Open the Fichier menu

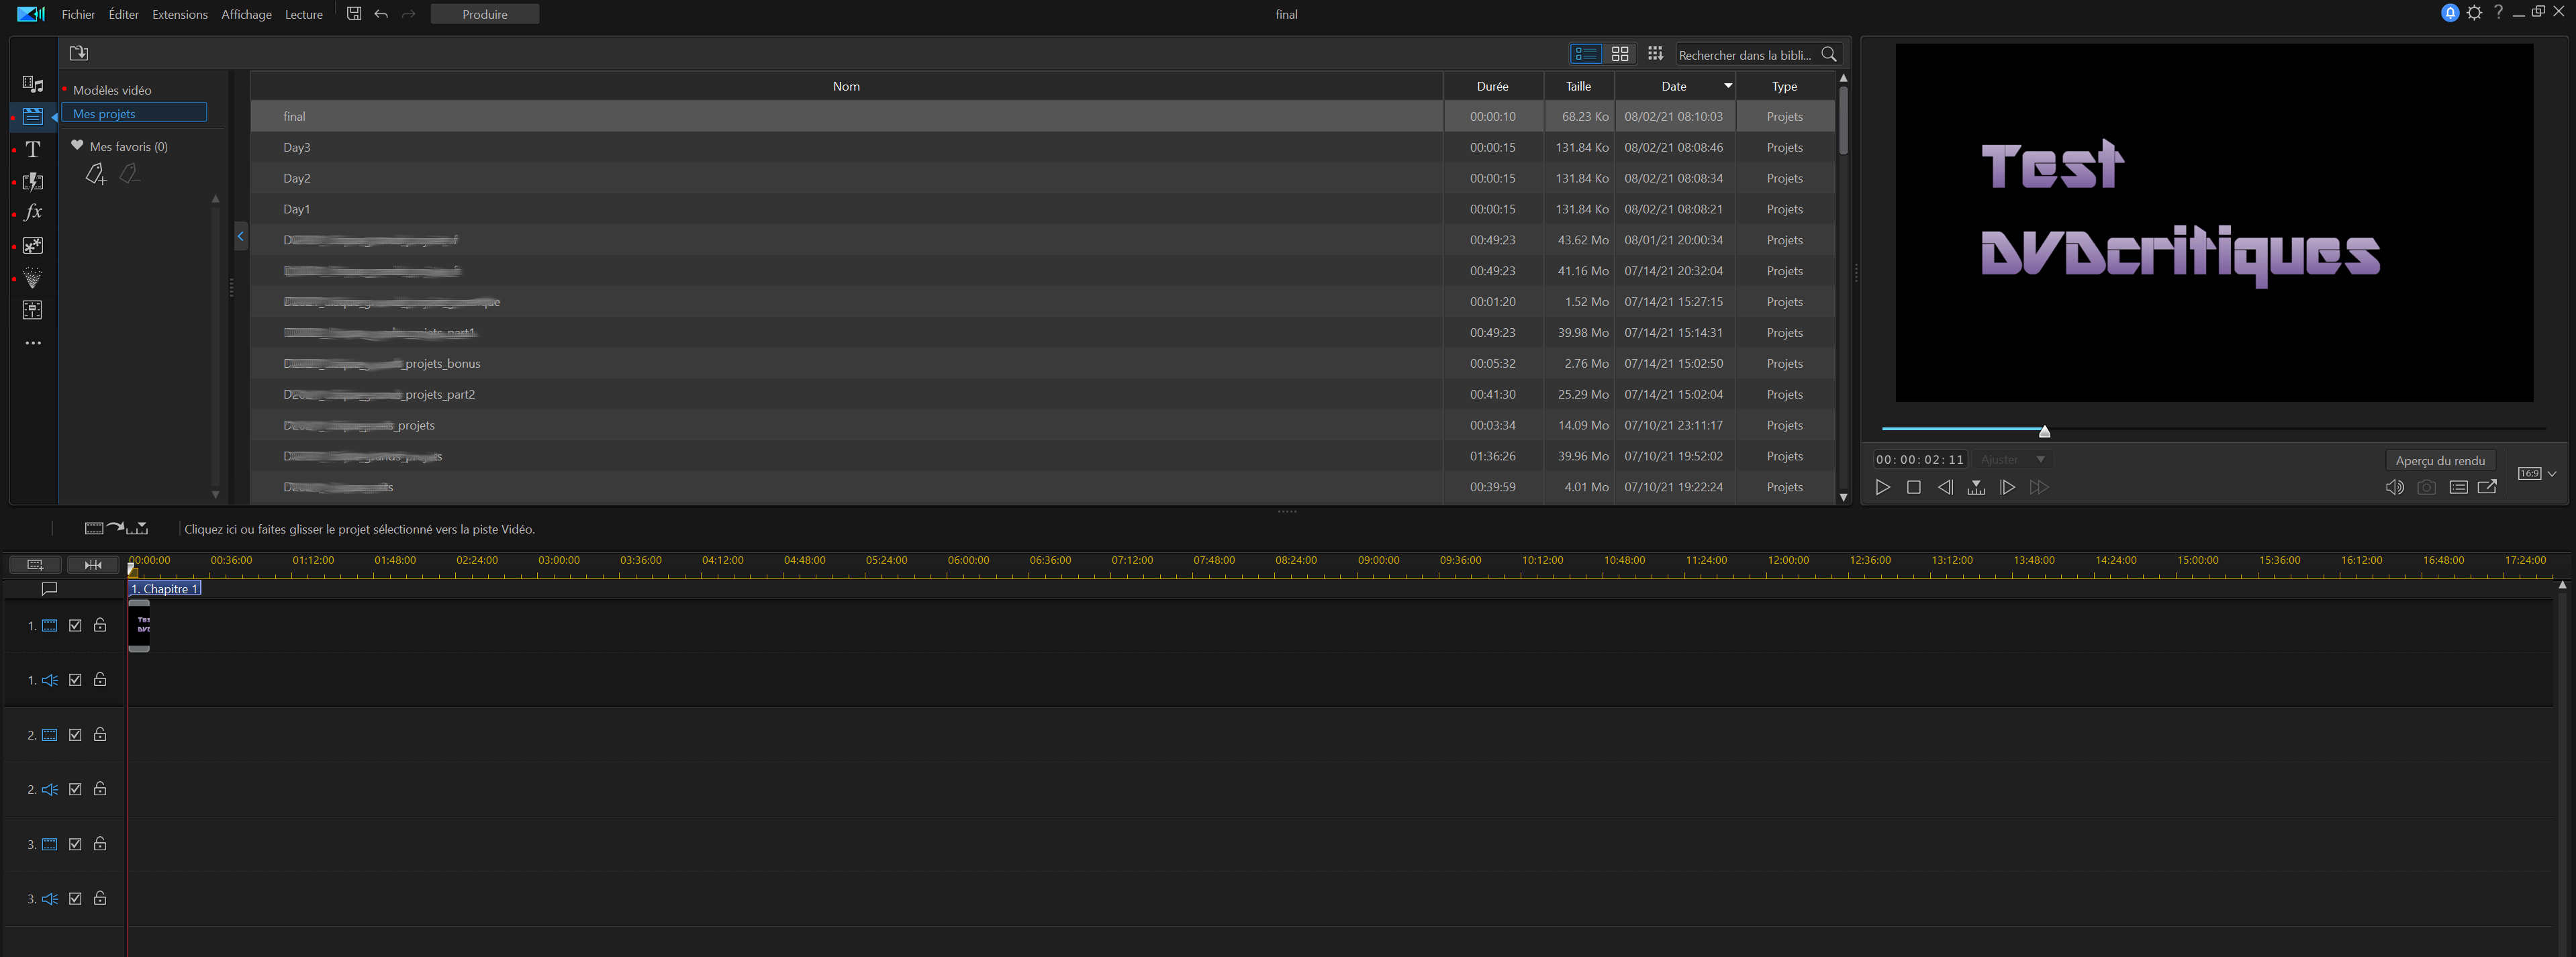78,14
